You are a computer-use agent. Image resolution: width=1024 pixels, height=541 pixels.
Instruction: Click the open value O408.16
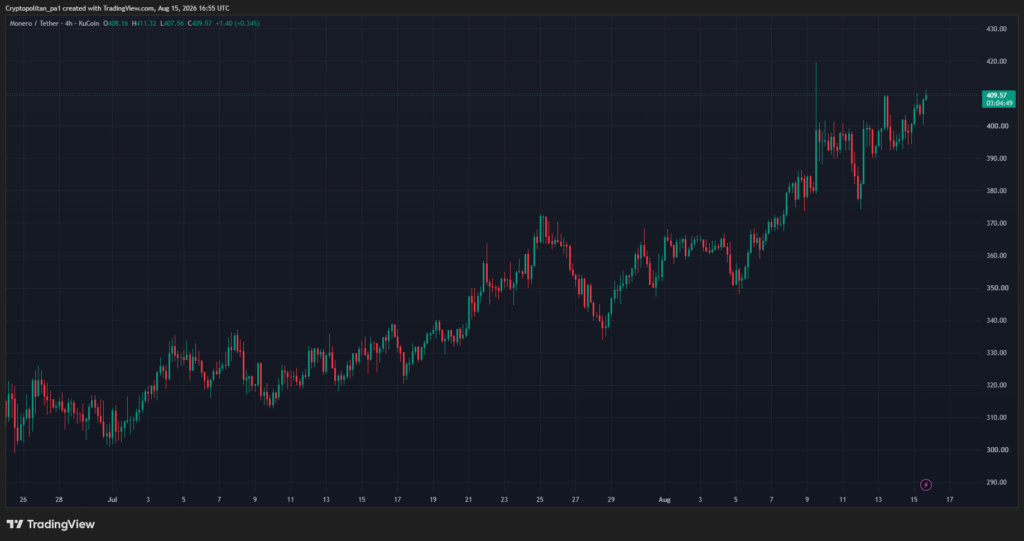click(x=116, y=24)
